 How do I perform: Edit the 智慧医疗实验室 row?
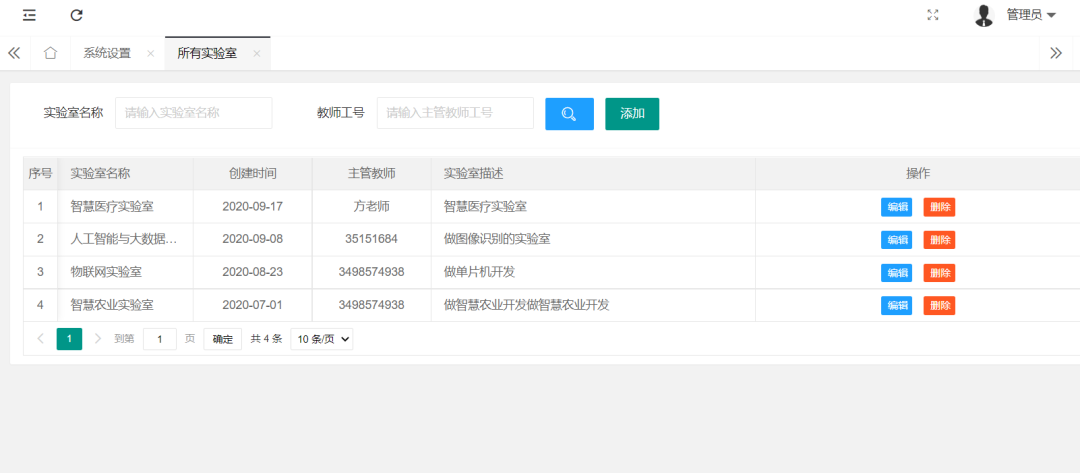pos(897,207)
